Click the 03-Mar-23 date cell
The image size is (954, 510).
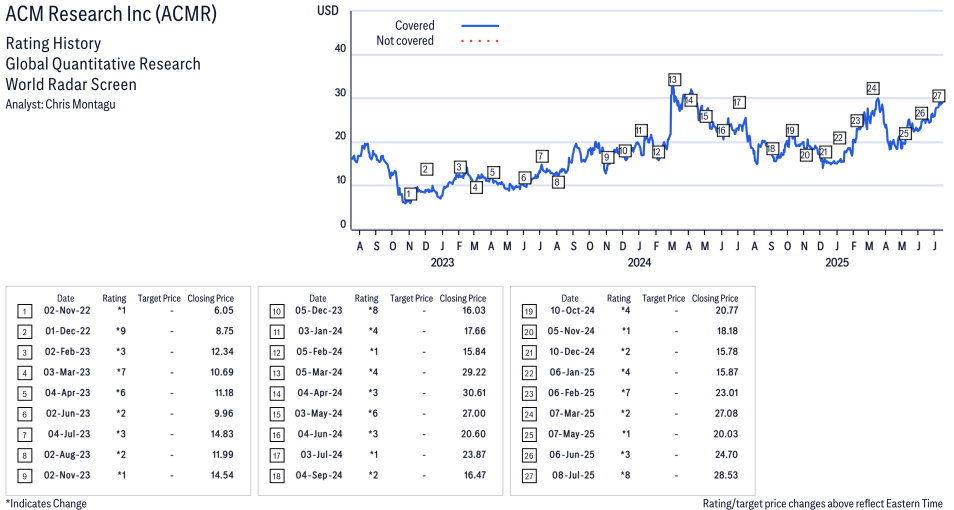[67, 372]
